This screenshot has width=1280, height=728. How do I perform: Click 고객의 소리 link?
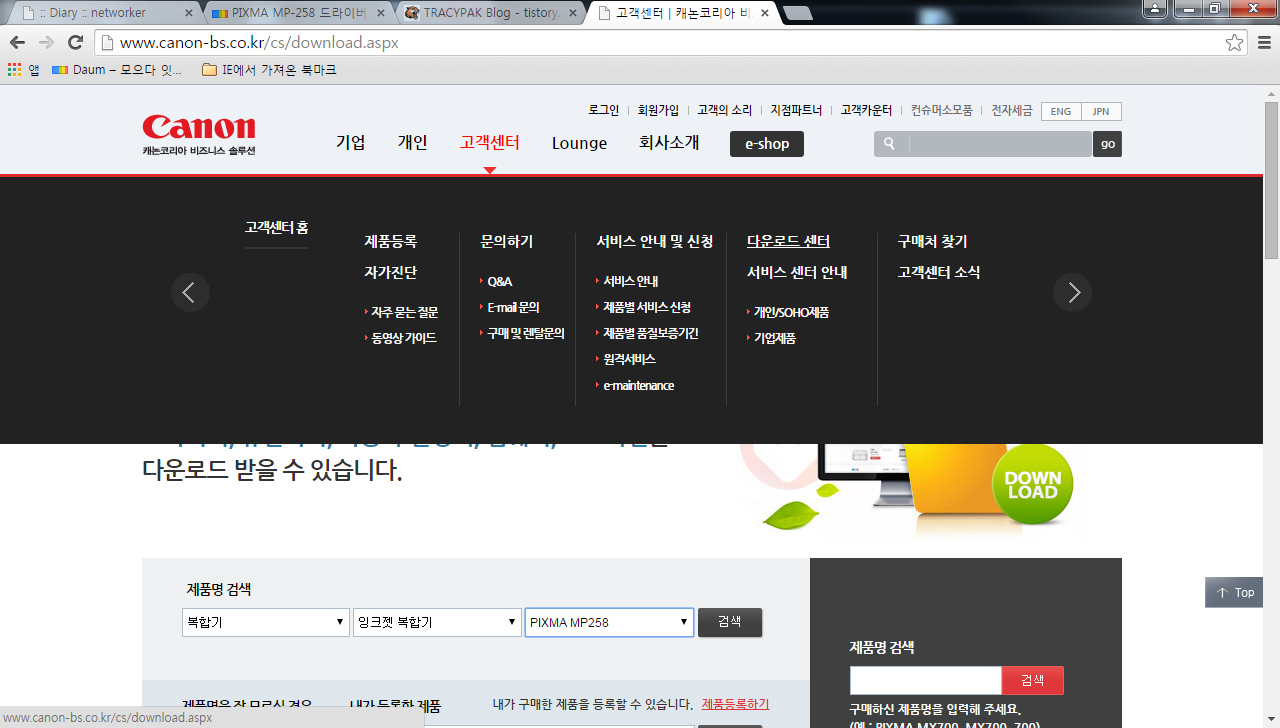click(x=725, y=110)
